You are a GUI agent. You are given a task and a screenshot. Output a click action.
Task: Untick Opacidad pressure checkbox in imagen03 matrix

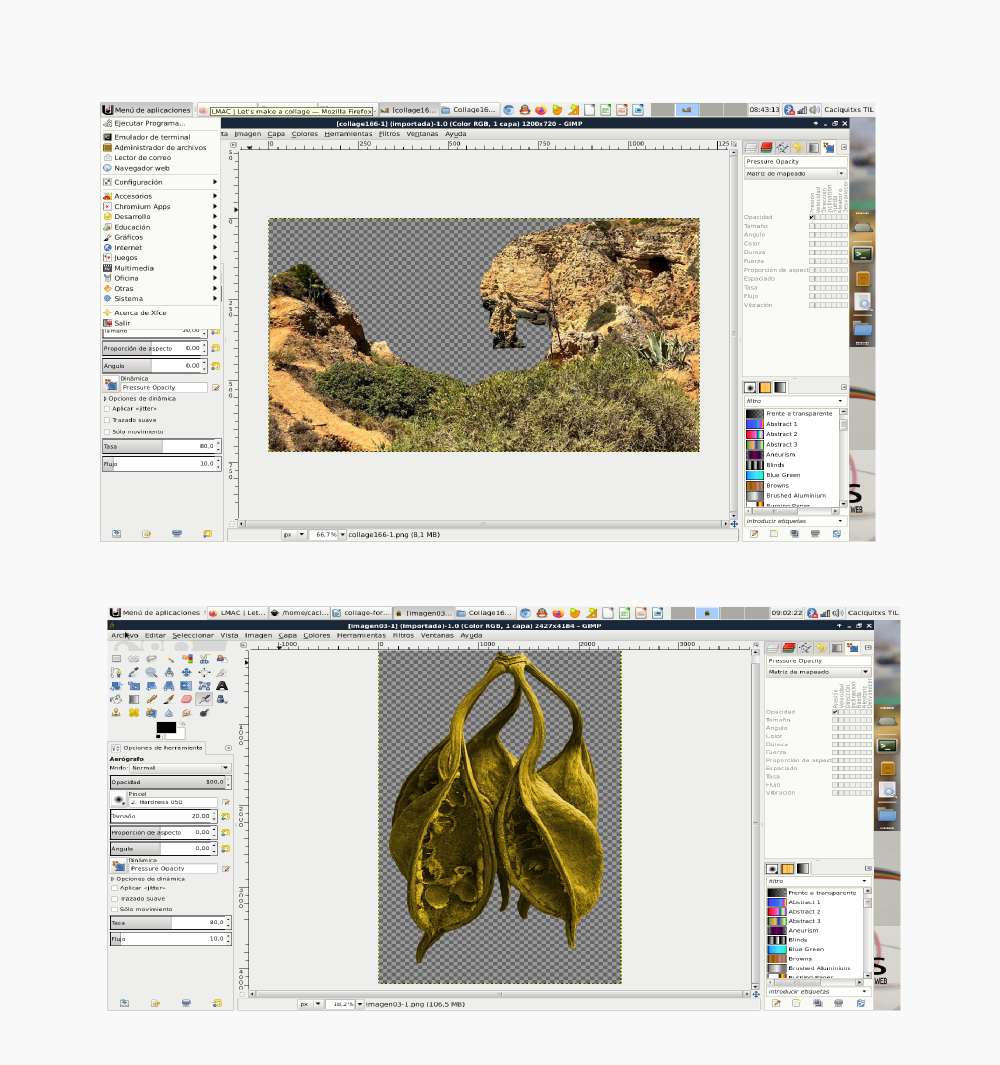click(x=835, y=712)
